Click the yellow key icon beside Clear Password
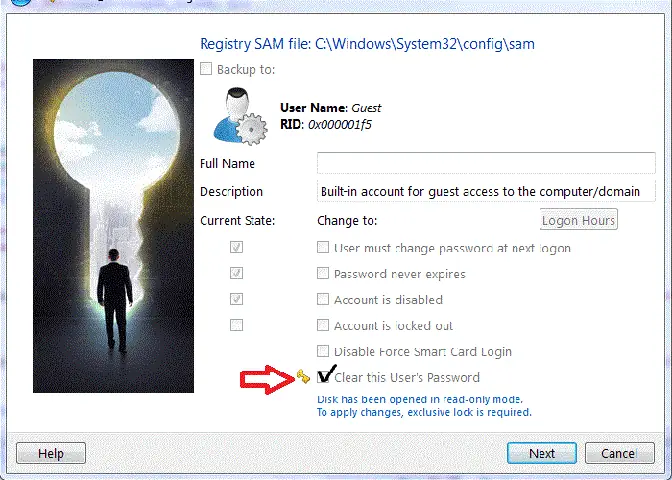The width and height of the screenshot is (672, 480). tap(303, 377)
